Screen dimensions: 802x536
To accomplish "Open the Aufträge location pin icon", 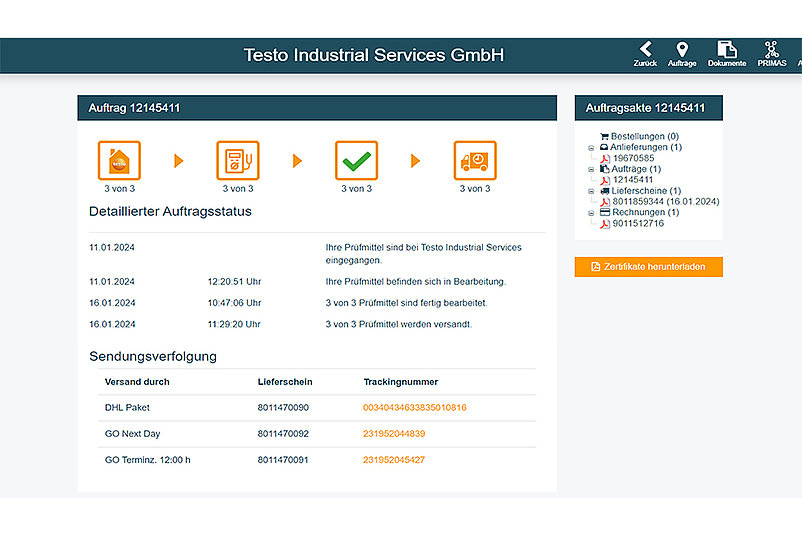I will tap(682, 50).
